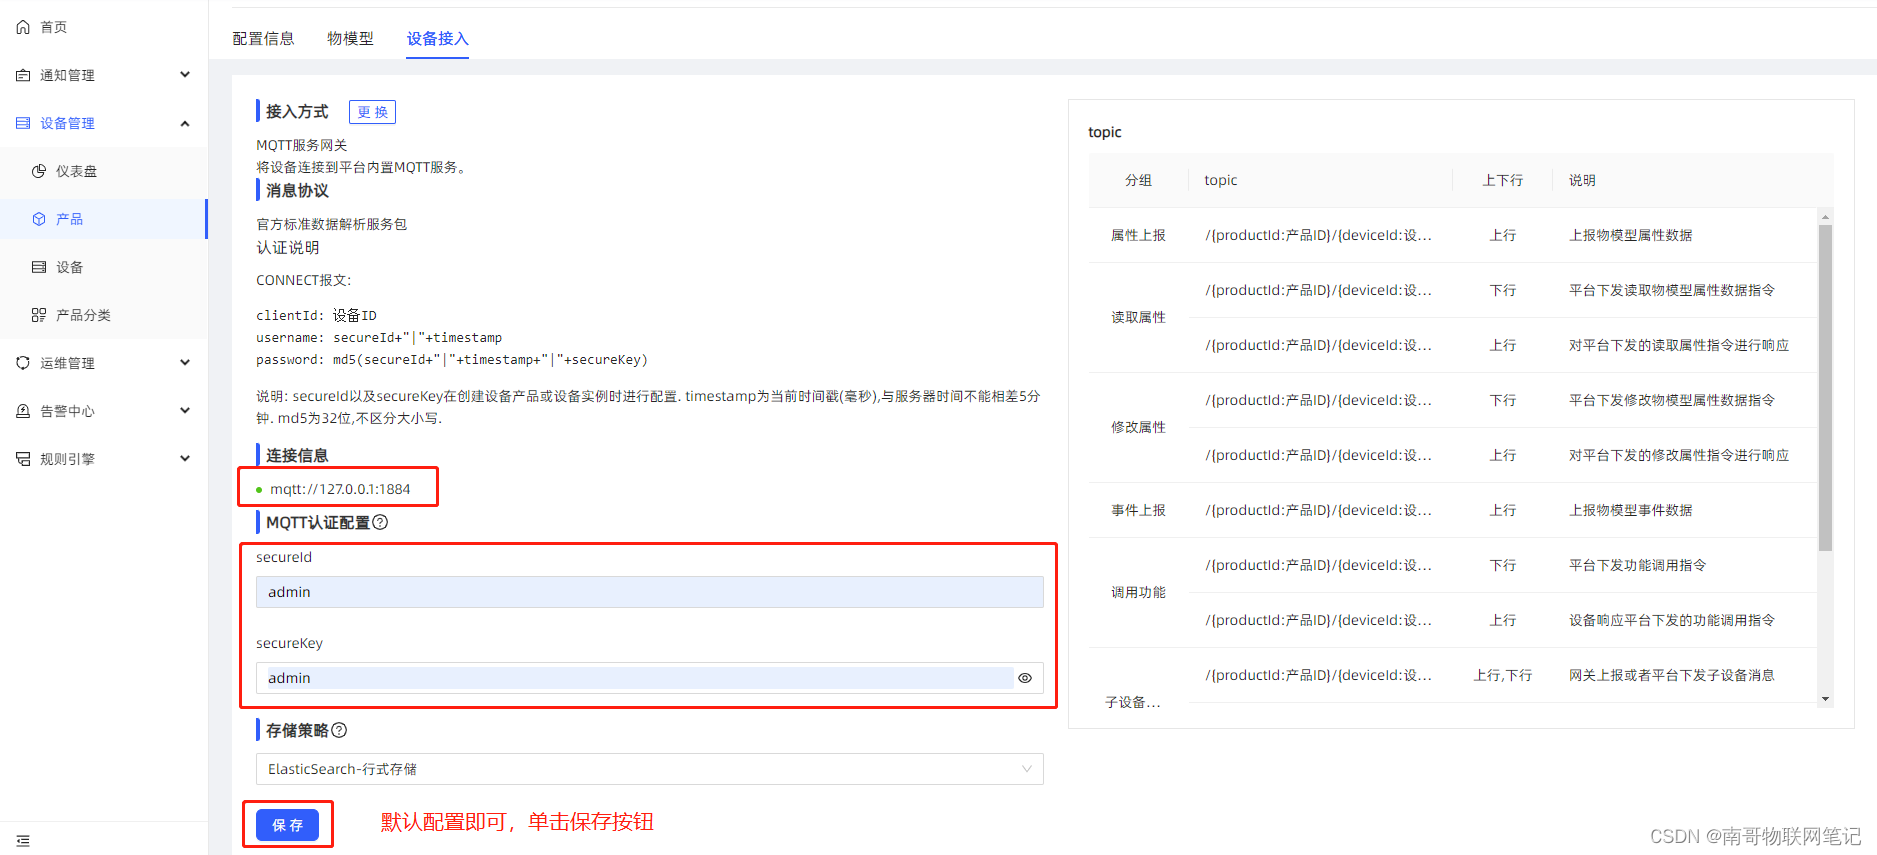1877x855 pixels.
Task: Click the secureKey input field
Action: (650, 678)
